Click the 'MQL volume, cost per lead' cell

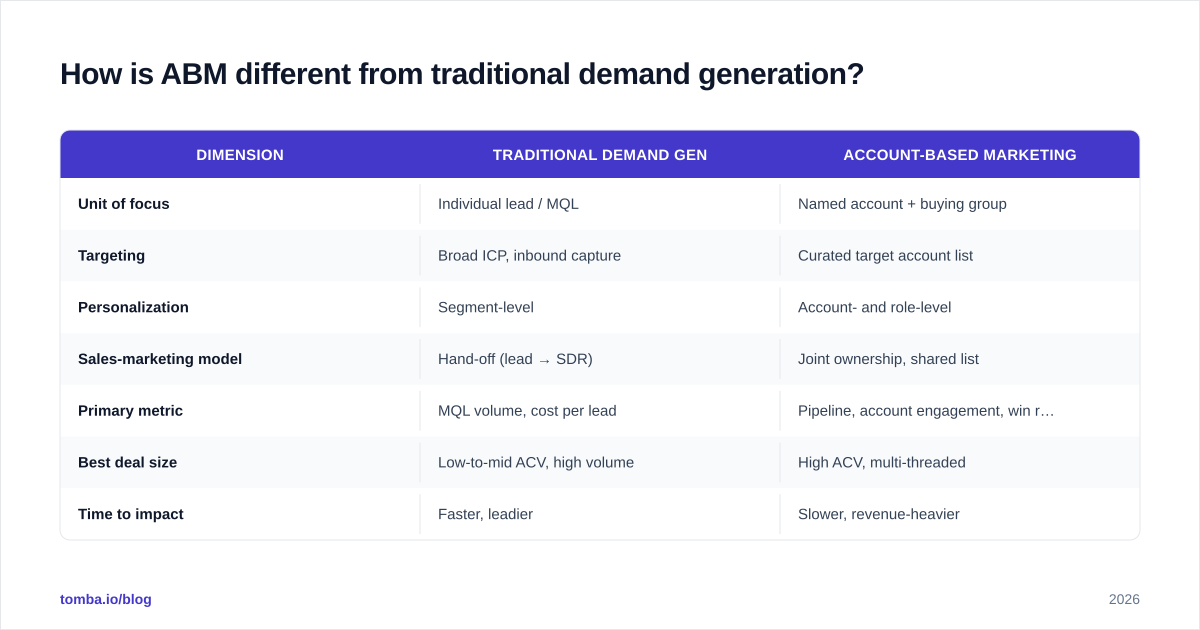pos(527,411)
